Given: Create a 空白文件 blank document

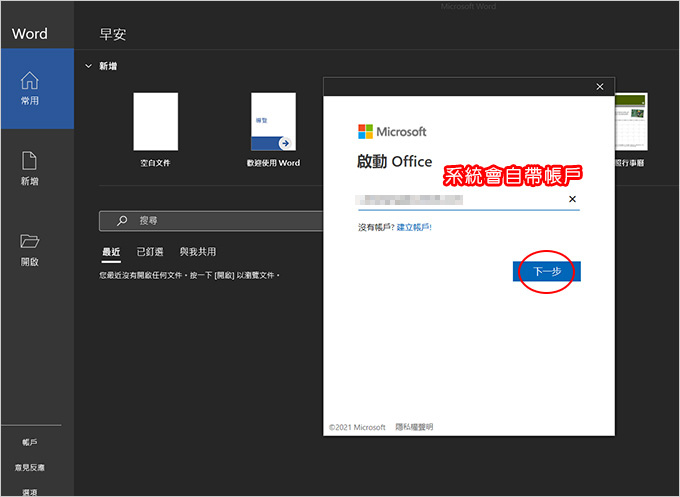Looking at the screenshot, I should (155, 130).
